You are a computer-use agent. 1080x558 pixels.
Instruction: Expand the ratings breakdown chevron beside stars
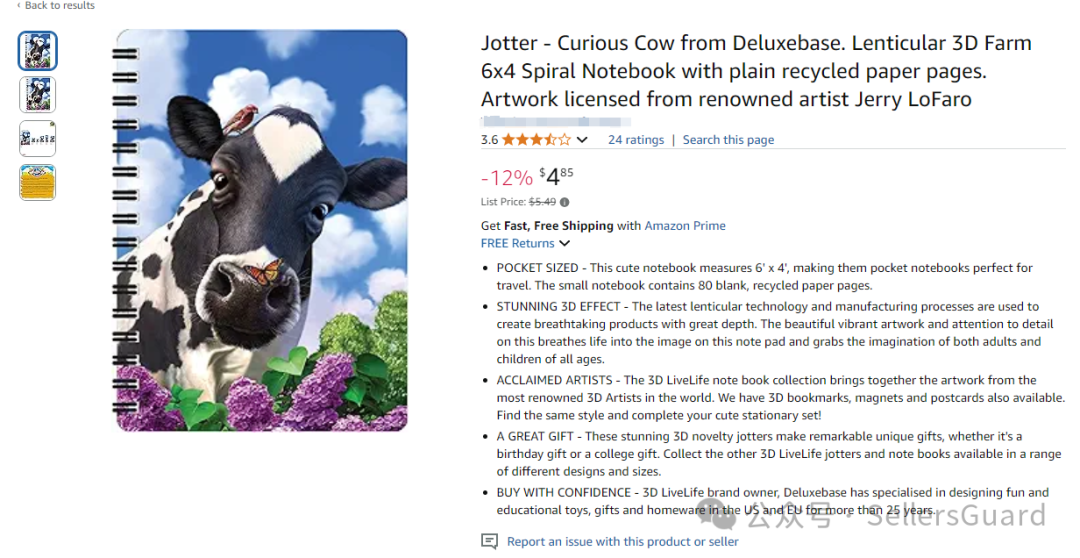(x=583, y=140)
